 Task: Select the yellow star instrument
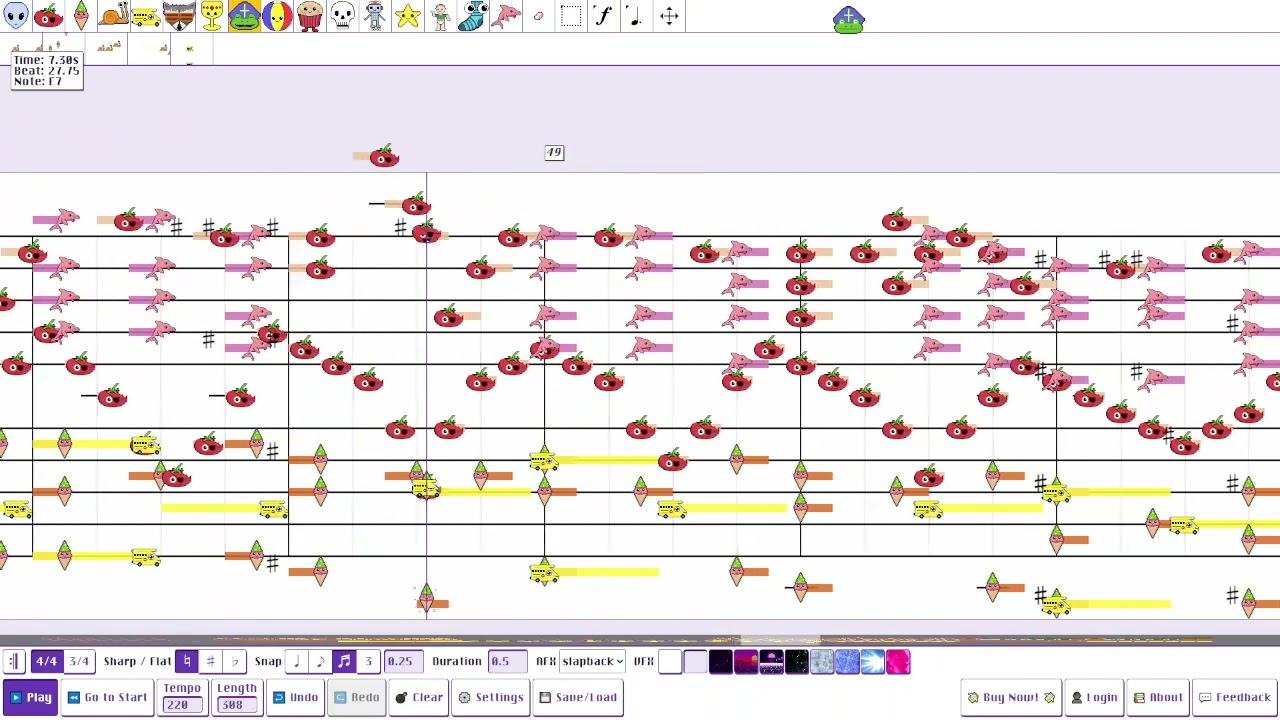click(407, 16)
